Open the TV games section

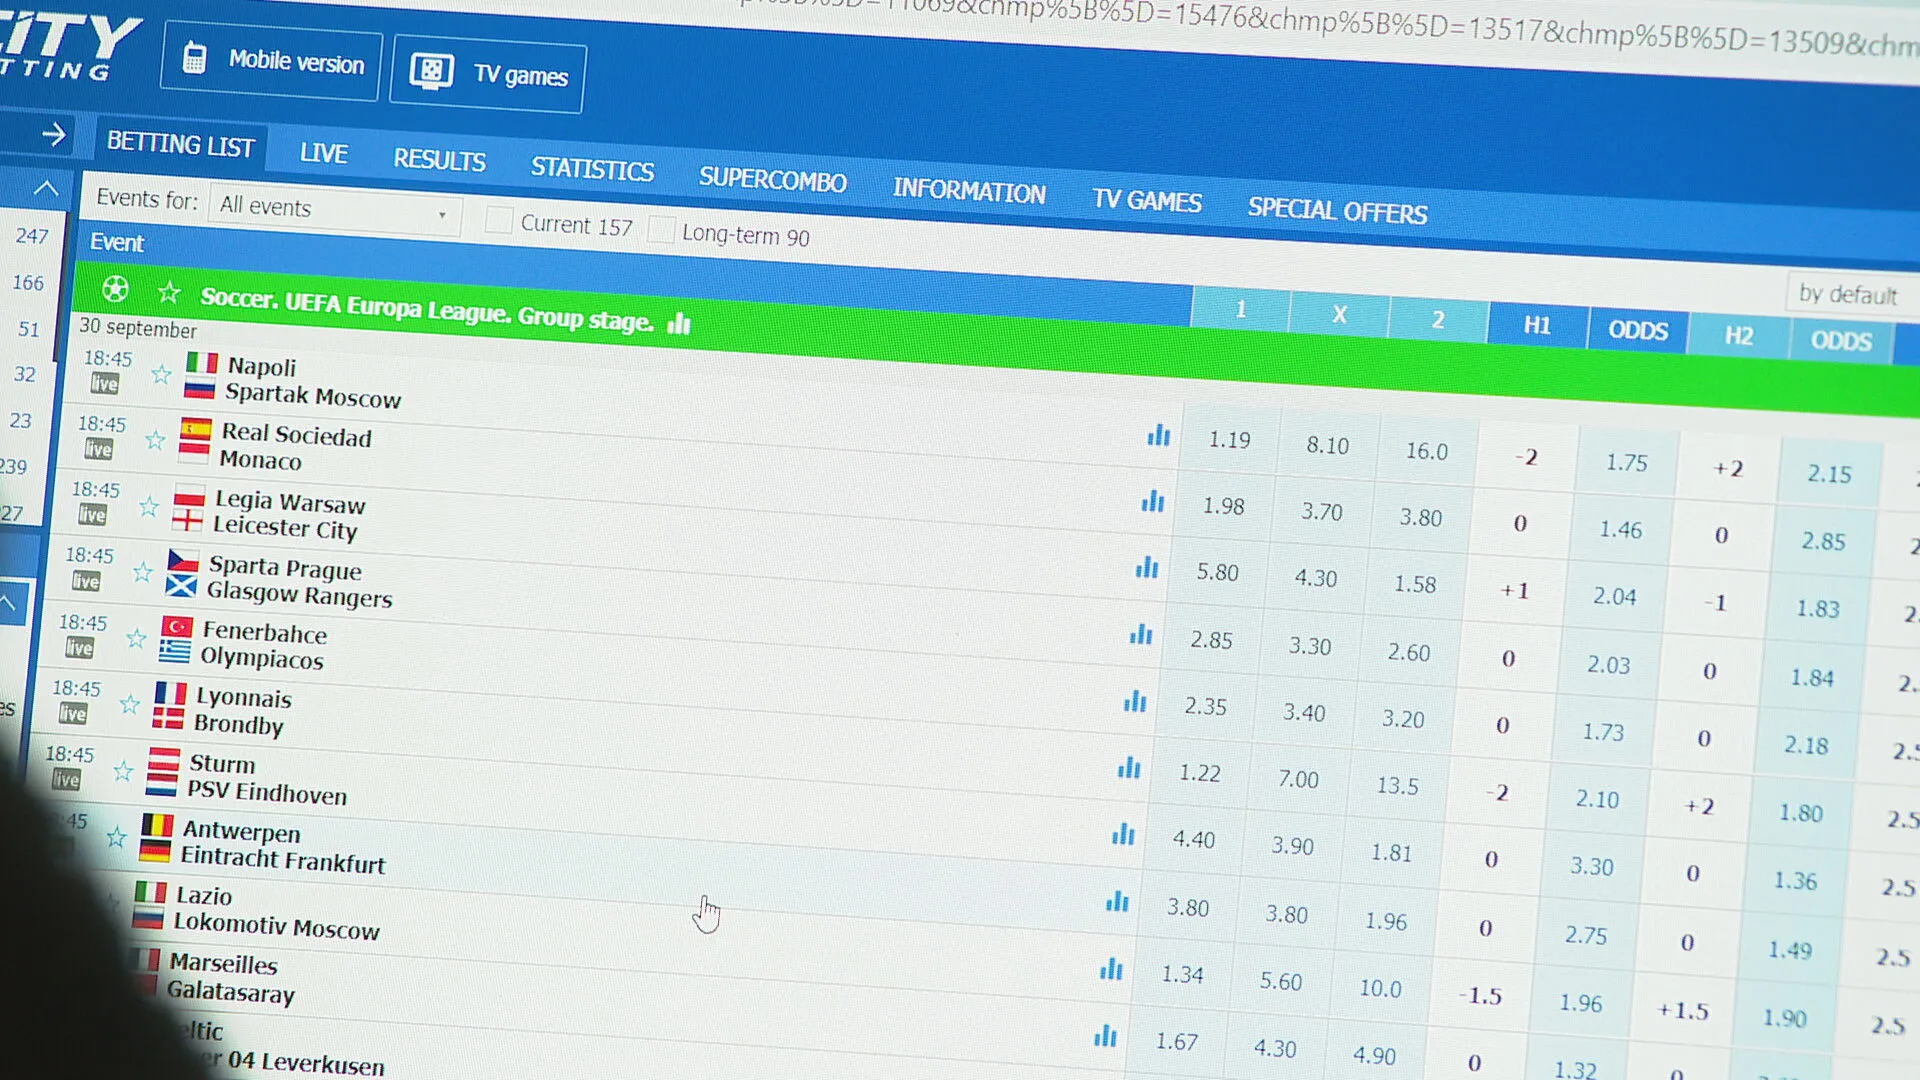[487, 75]
